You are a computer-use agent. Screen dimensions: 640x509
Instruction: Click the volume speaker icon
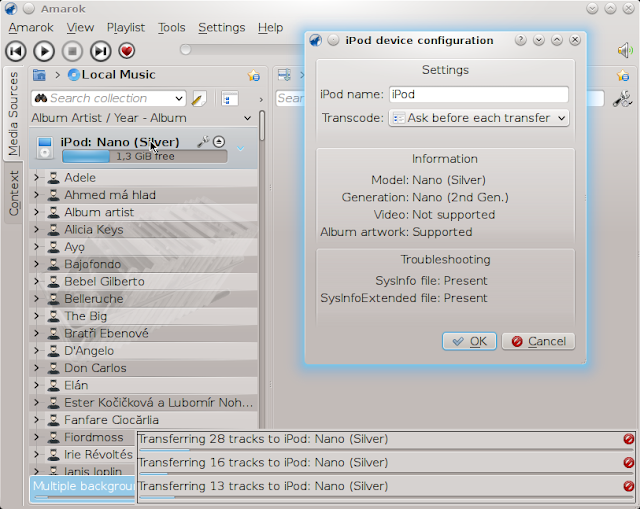[x=625, y=51]
